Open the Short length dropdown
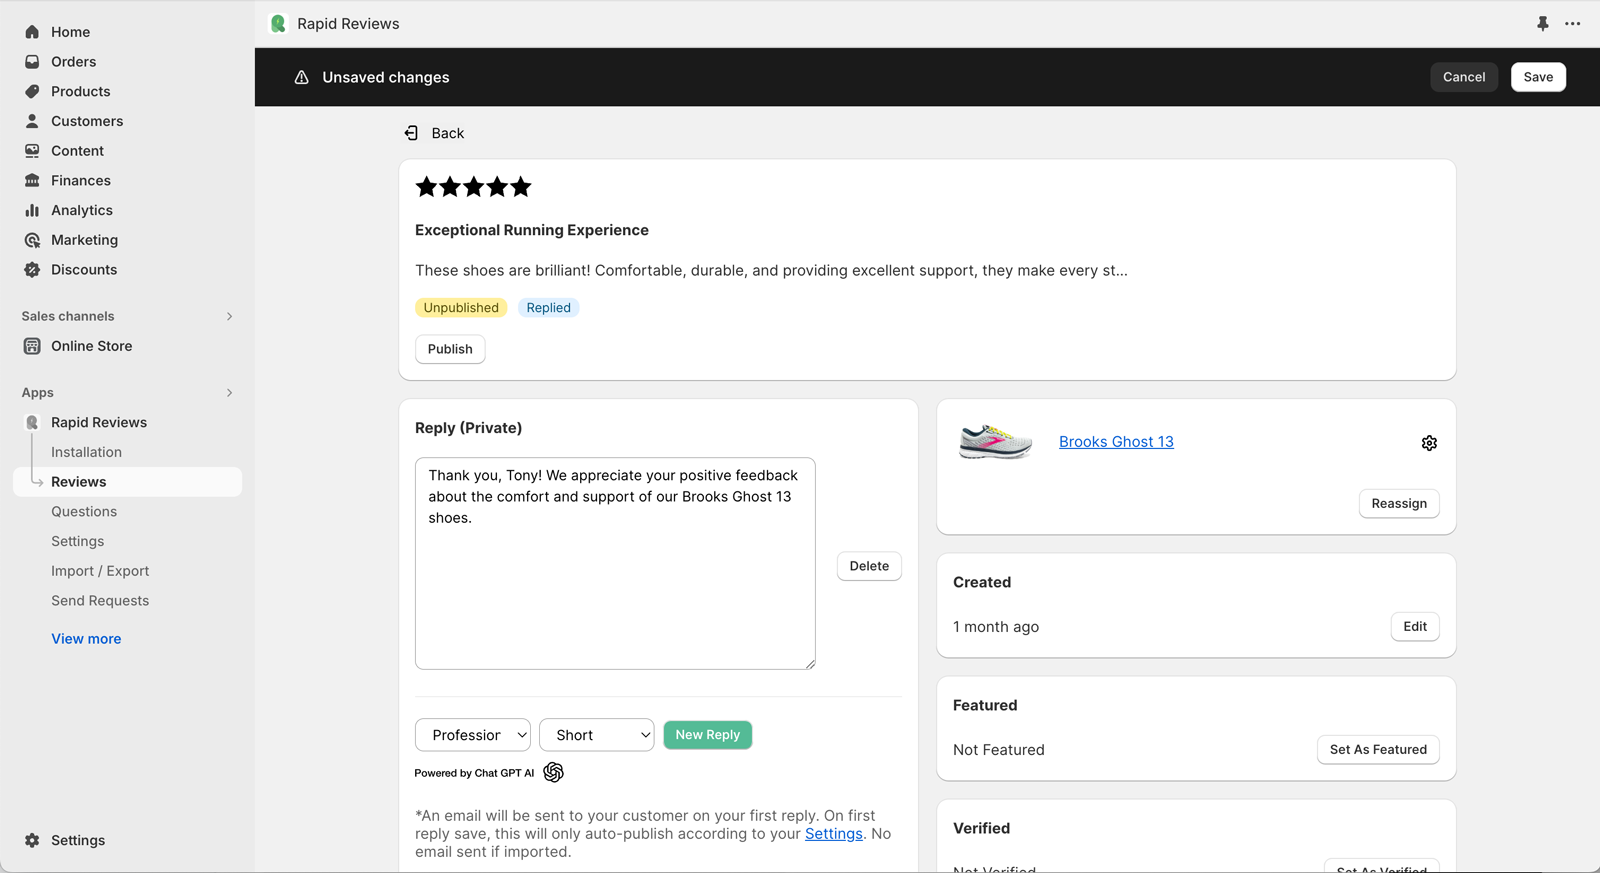The width and height of the screenshot is (1600, 873). tap(596, 735)
